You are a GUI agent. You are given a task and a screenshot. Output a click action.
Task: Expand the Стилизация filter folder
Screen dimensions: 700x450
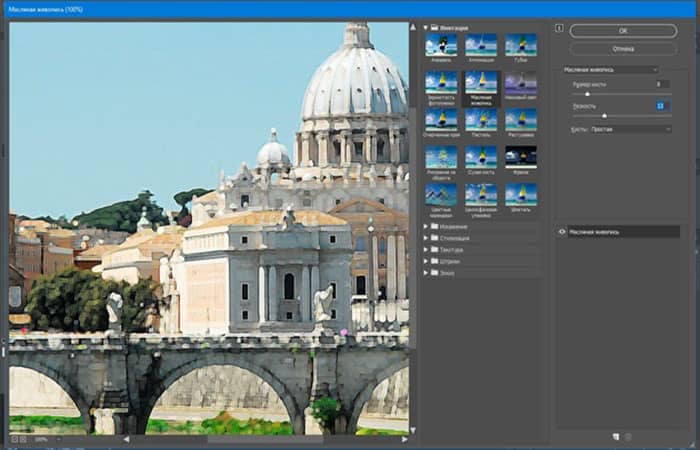[425, 238]
